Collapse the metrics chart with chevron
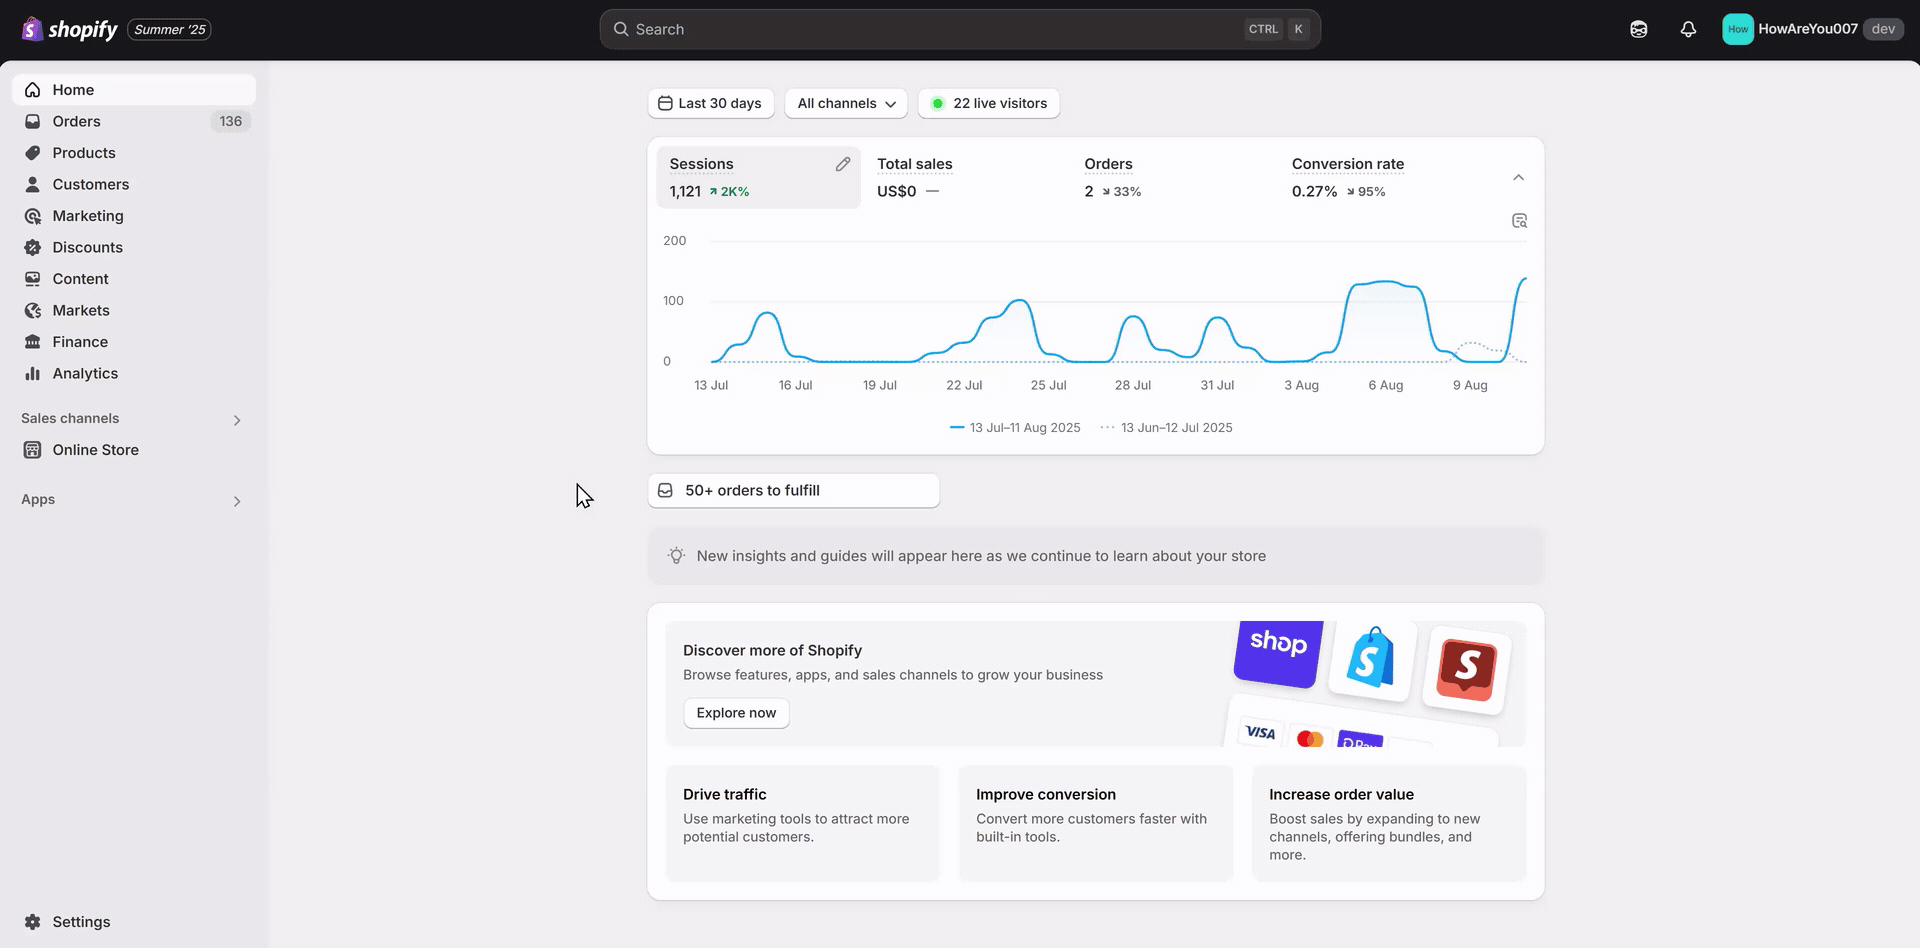This screenshot has width=1920, height=948. pyautogui.click(x=1518, y=177)
